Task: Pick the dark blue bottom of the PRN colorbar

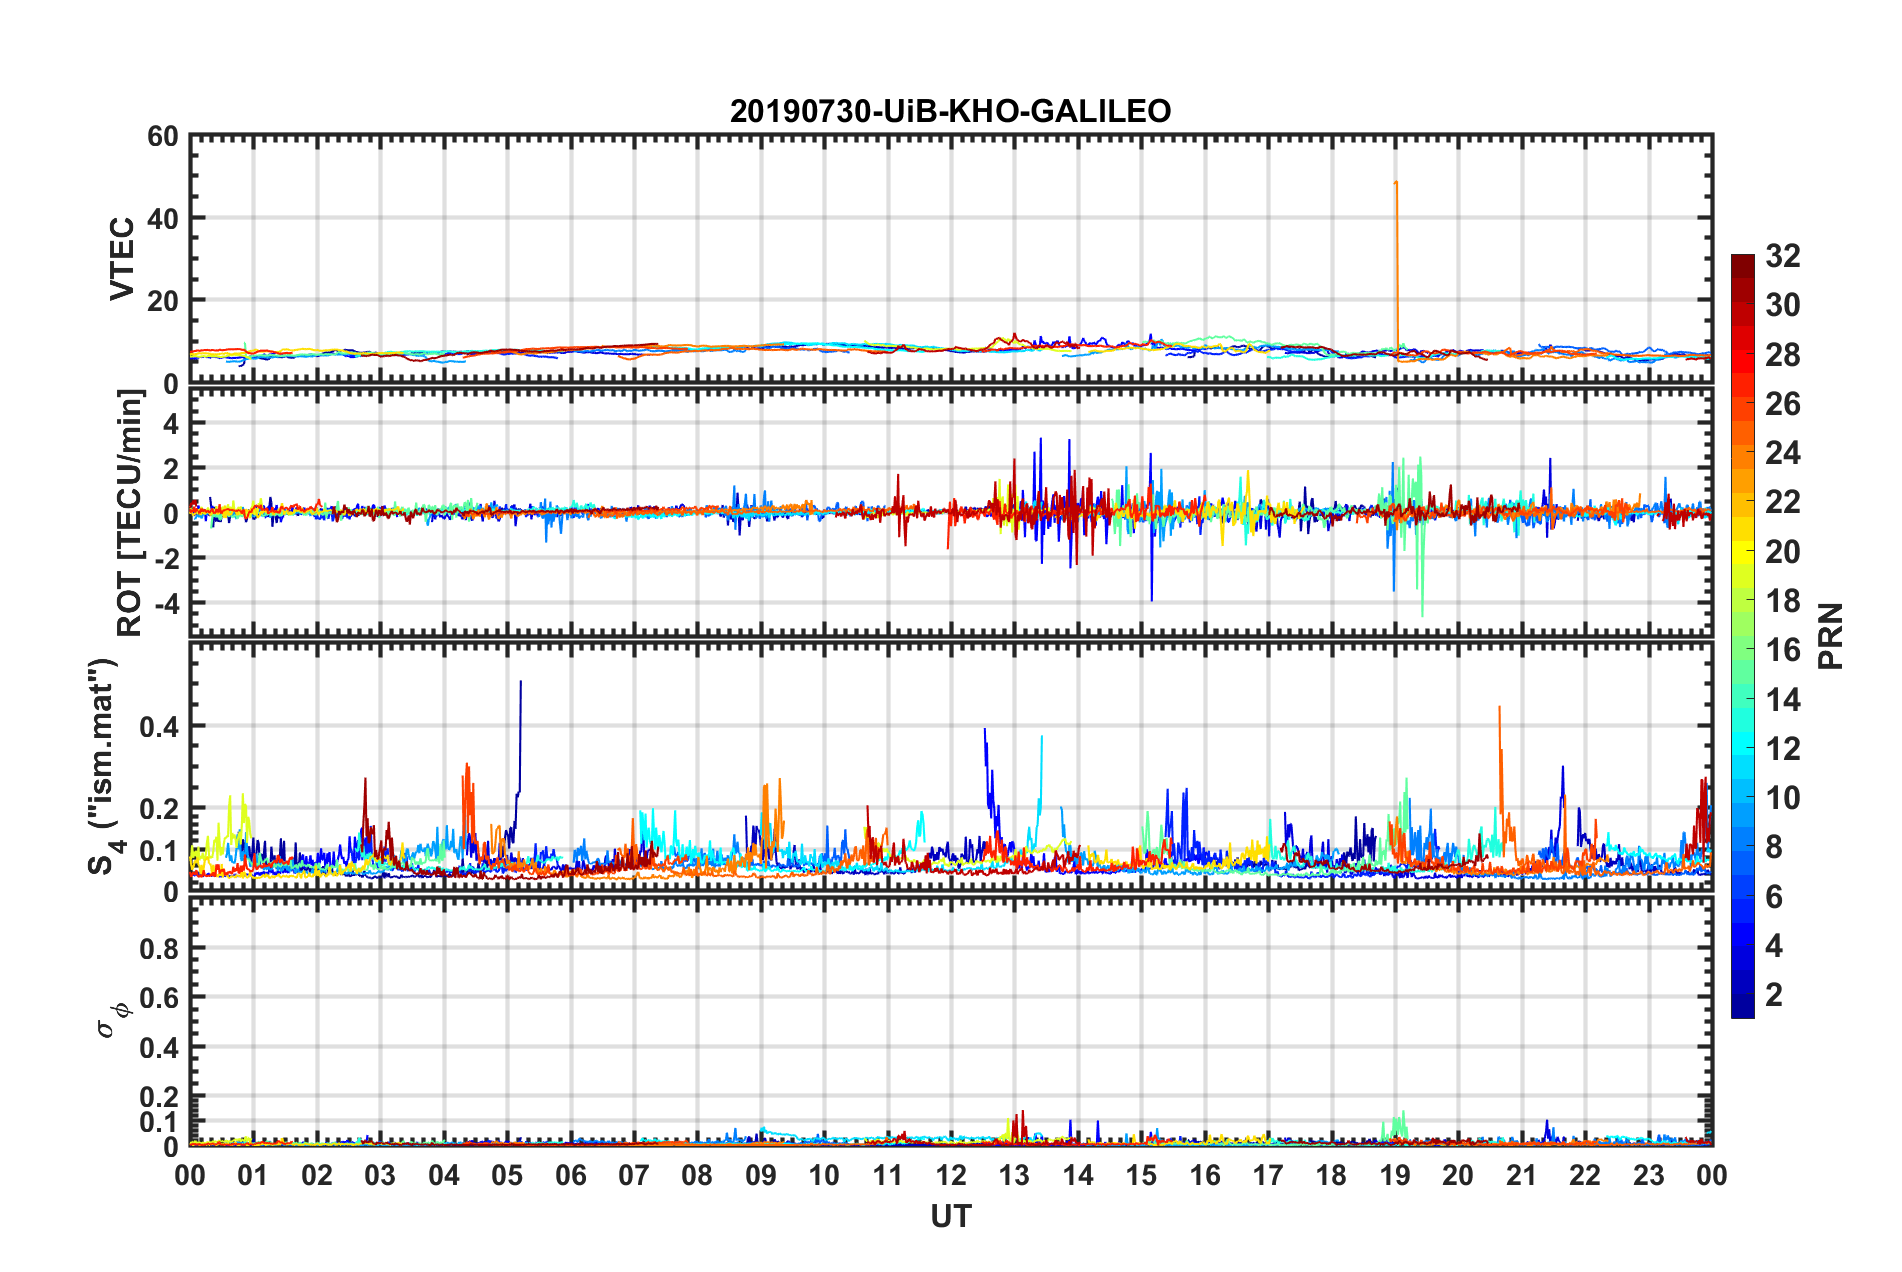Action: tap(1742, 1010)
